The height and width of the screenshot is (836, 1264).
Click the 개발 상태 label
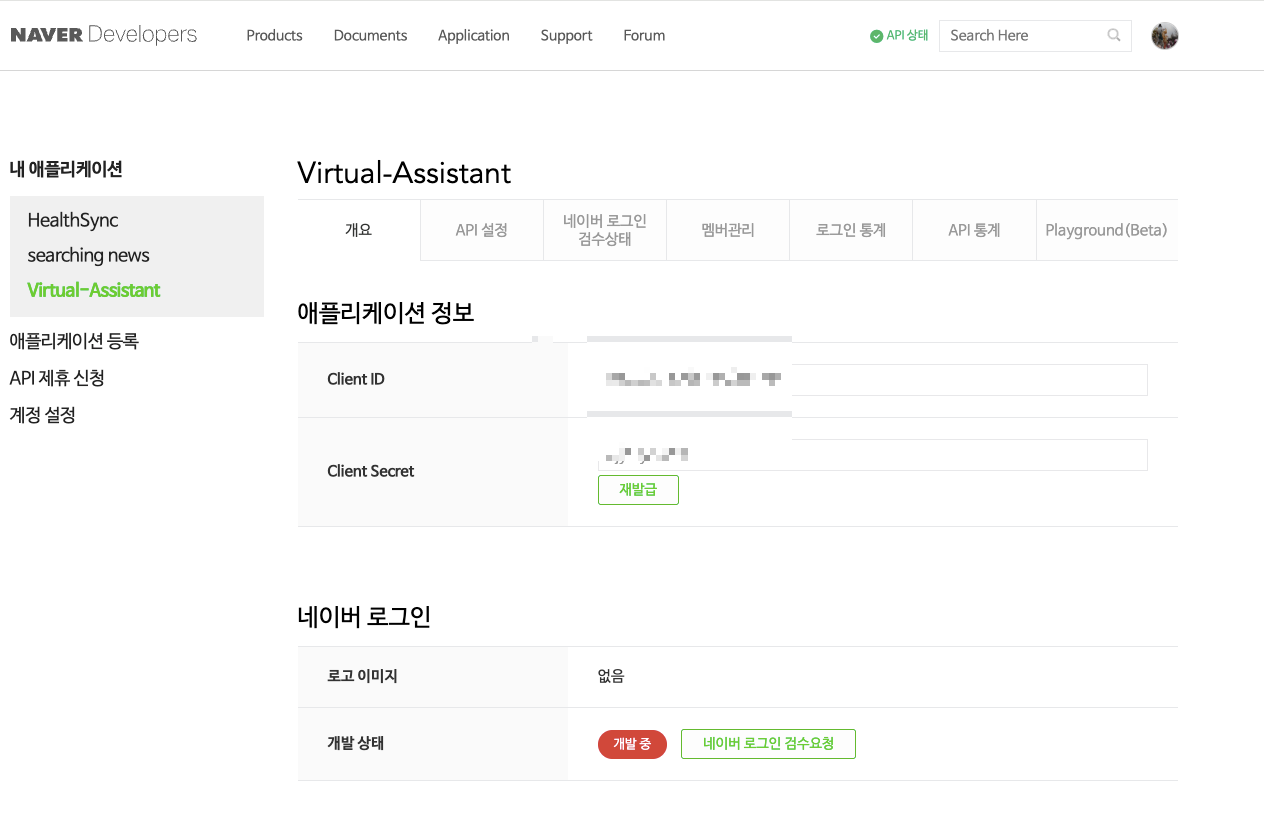pos(356,744)
